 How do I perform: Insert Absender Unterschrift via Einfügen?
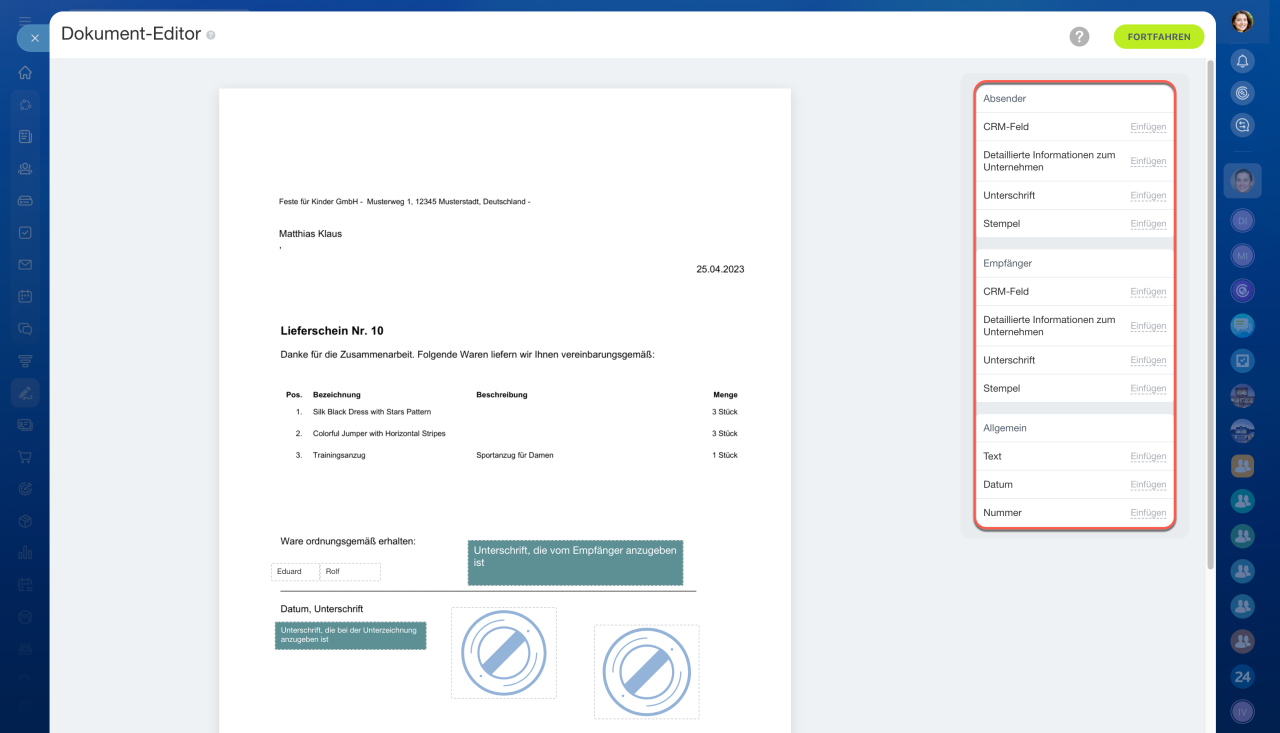(x=1148, y=196)
